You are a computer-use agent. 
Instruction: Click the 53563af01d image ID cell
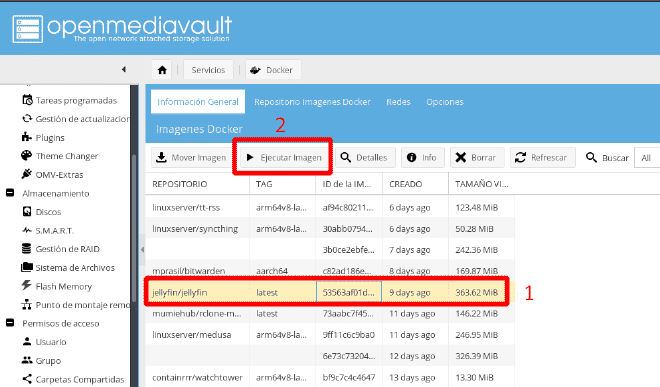(x=349, y=292)
